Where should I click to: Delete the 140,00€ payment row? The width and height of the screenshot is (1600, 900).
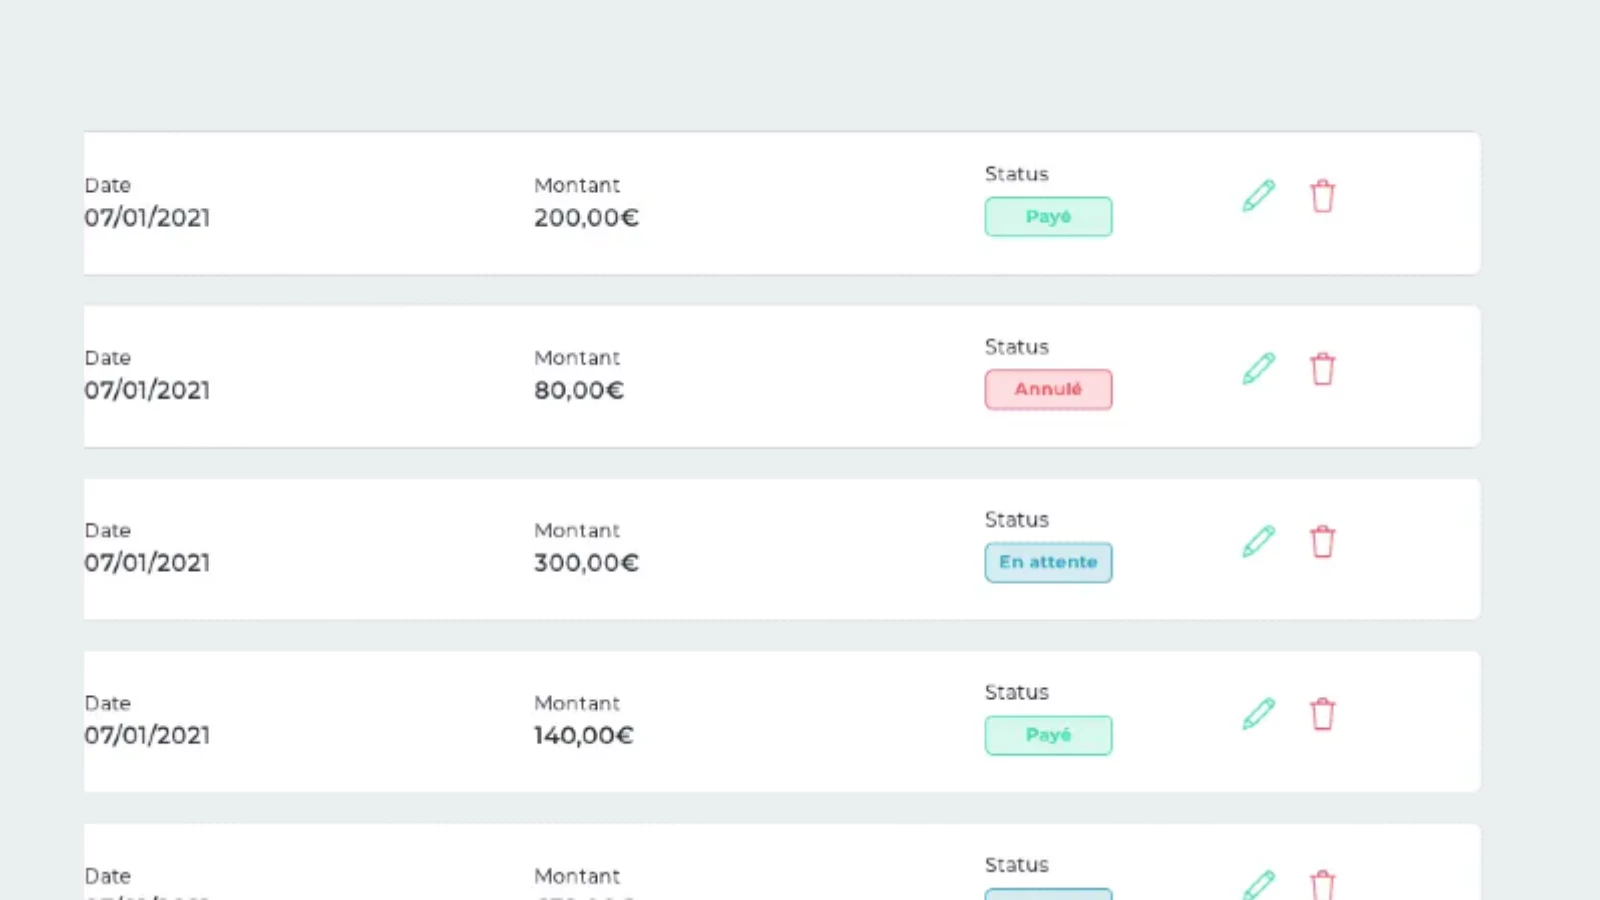1322,714
